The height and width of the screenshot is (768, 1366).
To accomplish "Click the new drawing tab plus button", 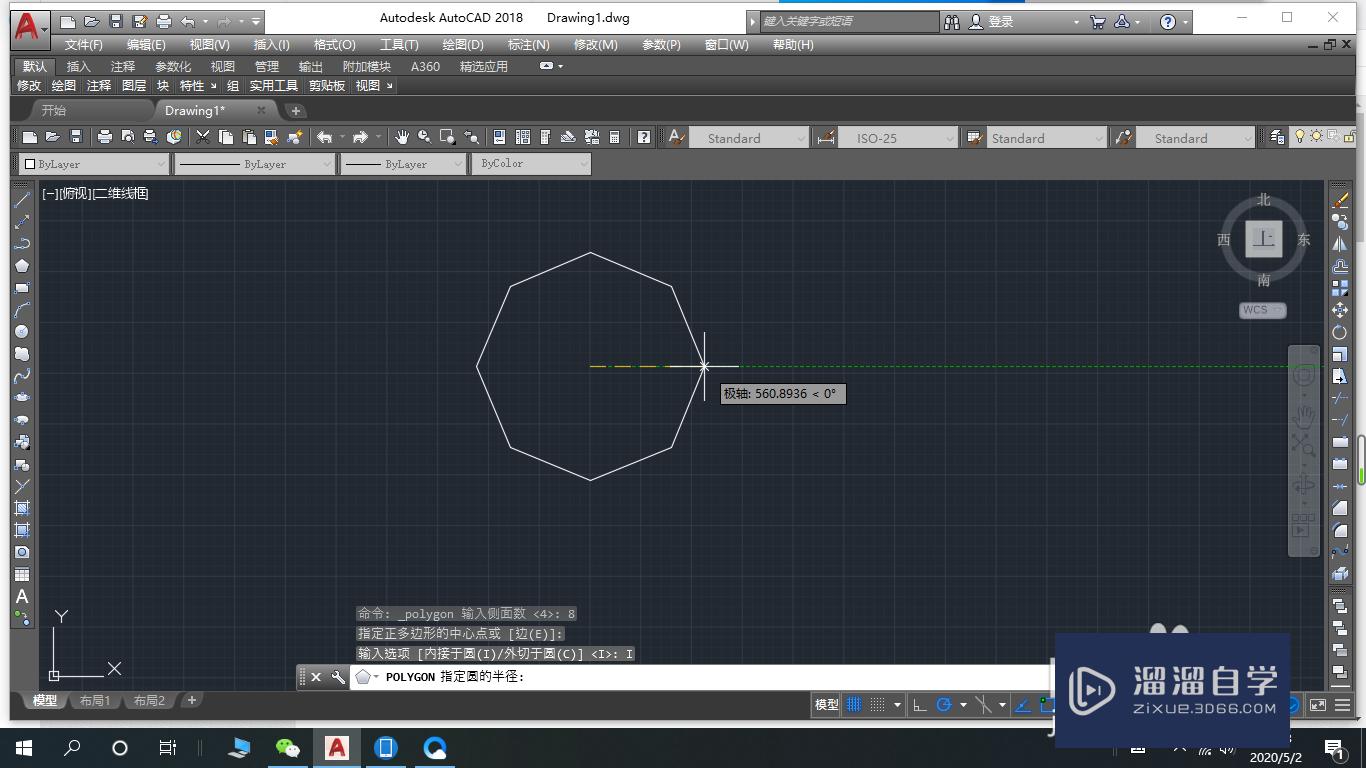I will click(295, 111).
